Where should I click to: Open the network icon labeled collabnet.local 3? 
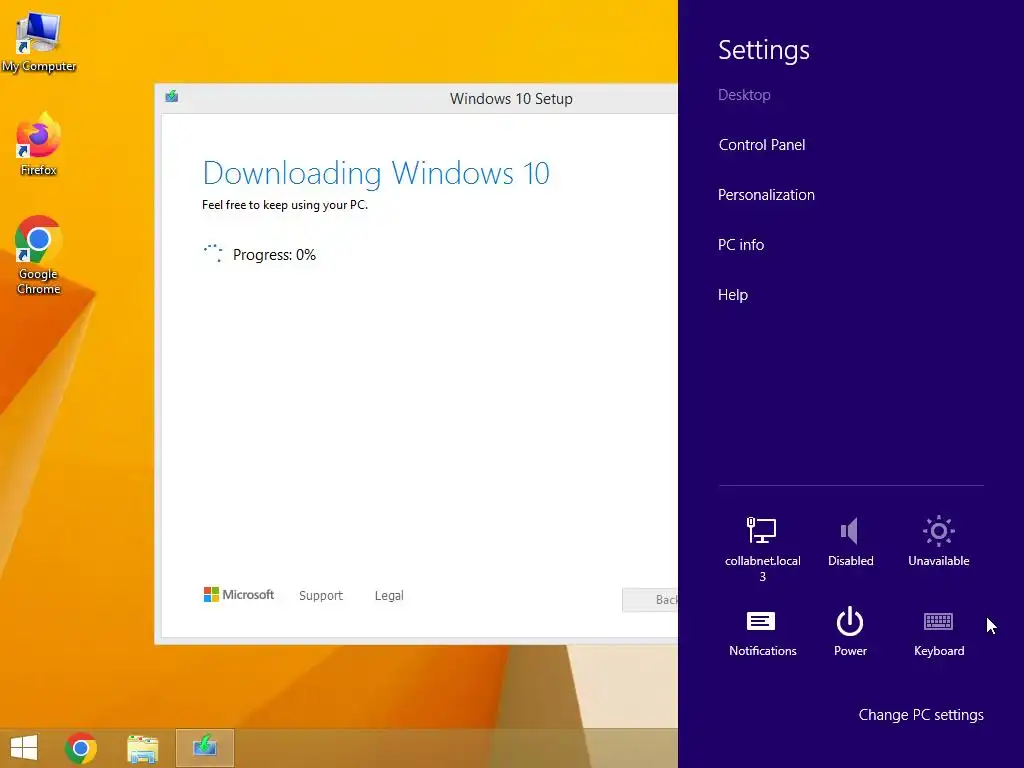click(761, 547)
